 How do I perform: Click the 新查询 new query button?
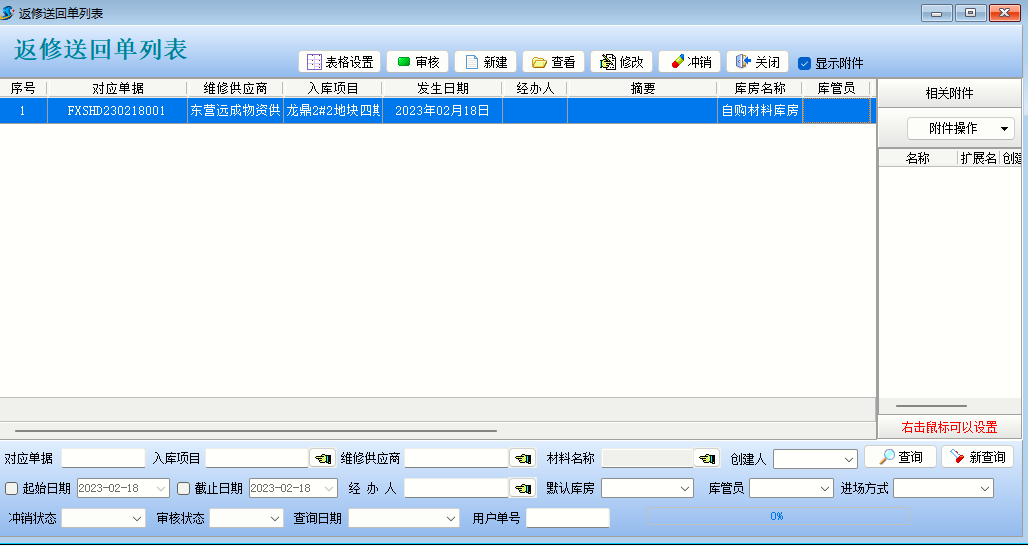pos(977,457)
